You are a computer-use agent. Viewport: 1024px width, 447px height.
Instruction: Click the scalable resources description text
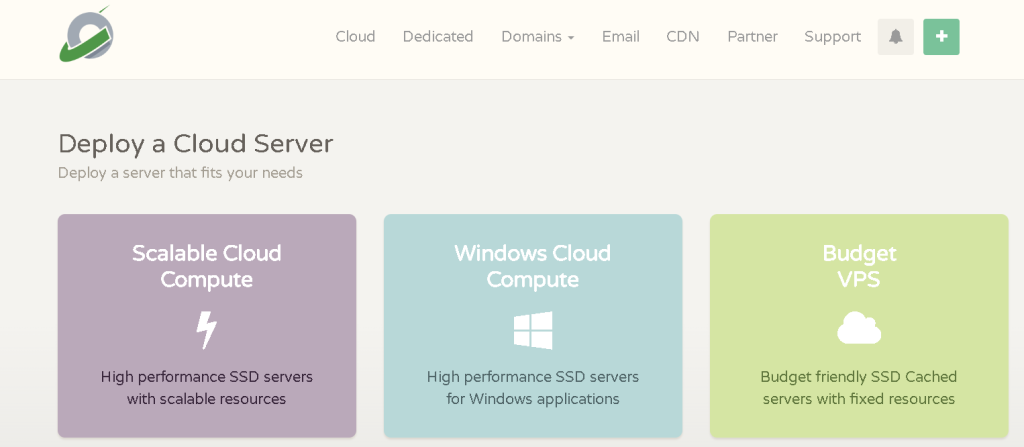206,388
